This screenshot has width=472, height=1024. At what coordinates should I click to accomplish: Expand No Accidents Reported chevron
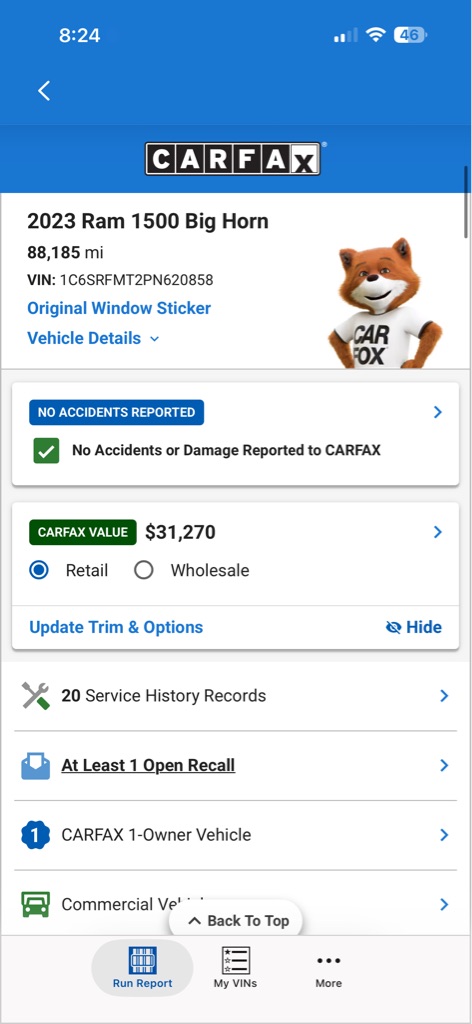click(438, 412)
